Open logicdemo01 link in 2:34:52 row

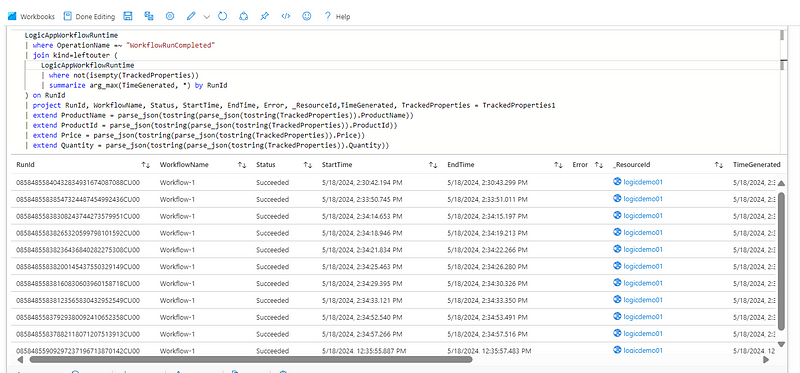(643, 316)
